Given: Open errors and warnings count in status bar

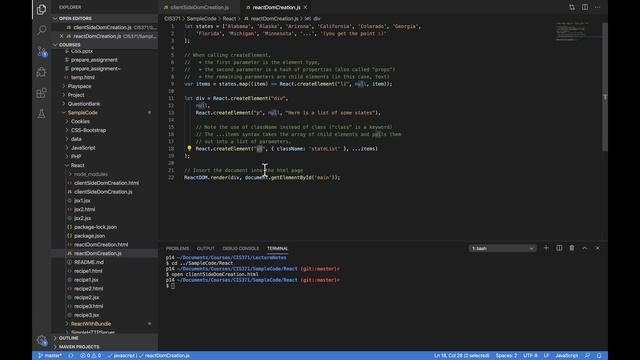Looking at the screenshot, I should [90, 356].
